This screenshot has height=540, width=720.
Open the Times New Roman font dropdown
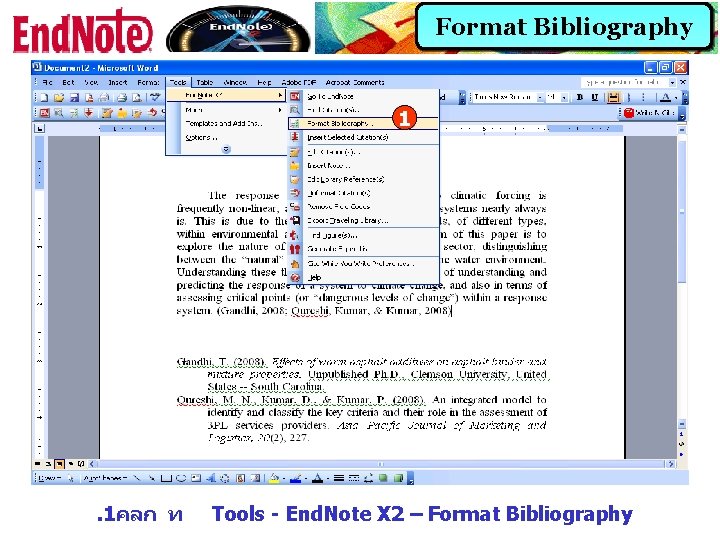coord(540,97)
